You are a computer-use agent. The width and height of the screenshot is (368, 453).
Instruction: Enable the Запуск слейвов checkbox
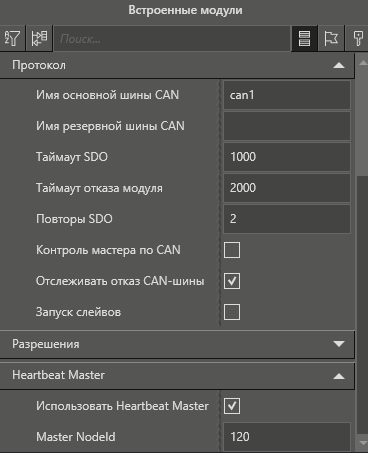(232, 312)
